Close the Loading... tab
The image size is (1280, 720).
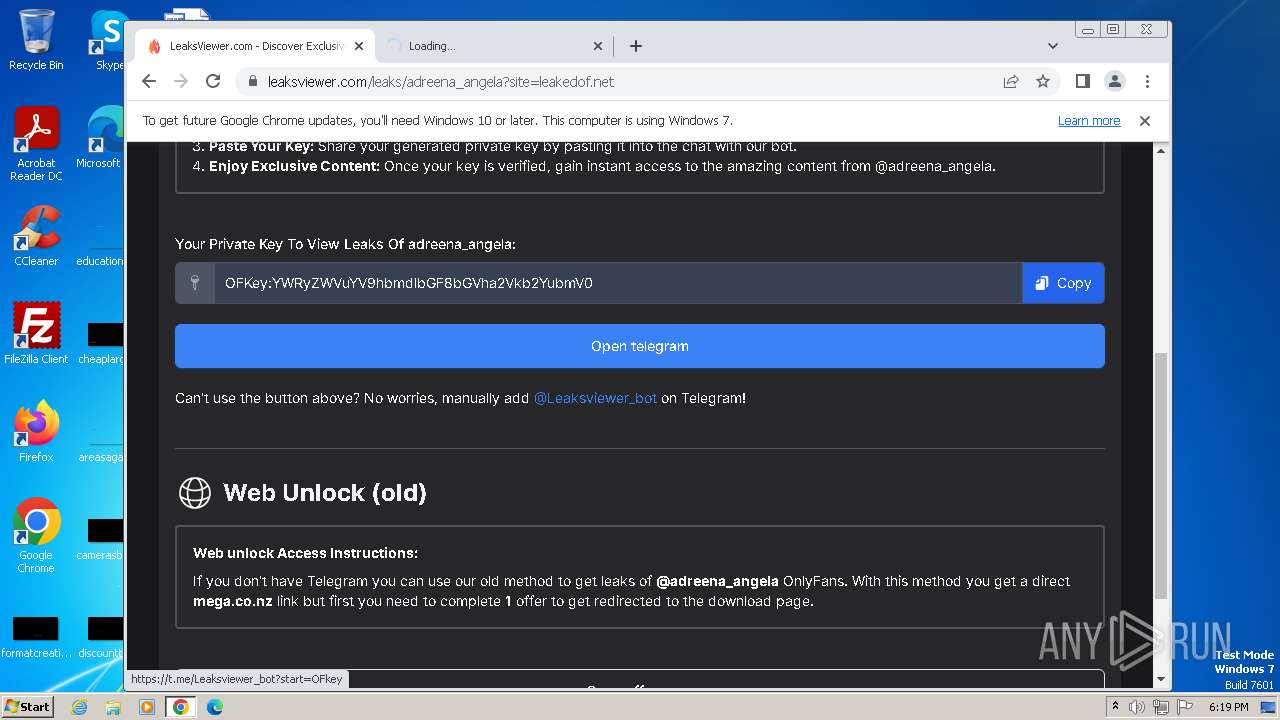(x=598, y=46)
